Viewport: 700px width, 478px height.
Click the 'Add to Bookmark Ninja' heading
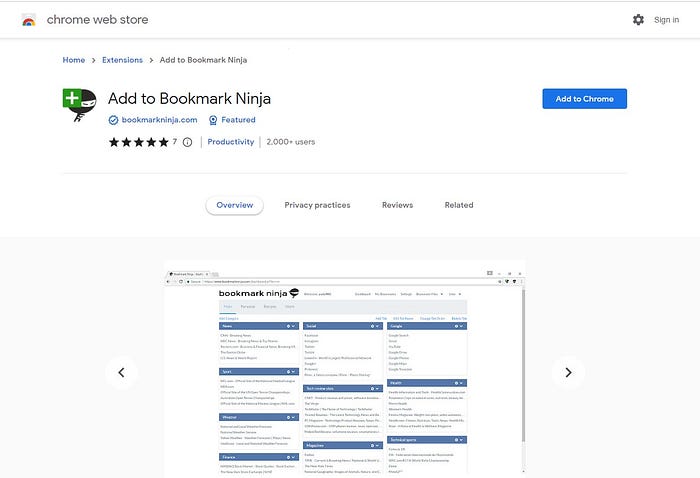[x=189, y=98]
